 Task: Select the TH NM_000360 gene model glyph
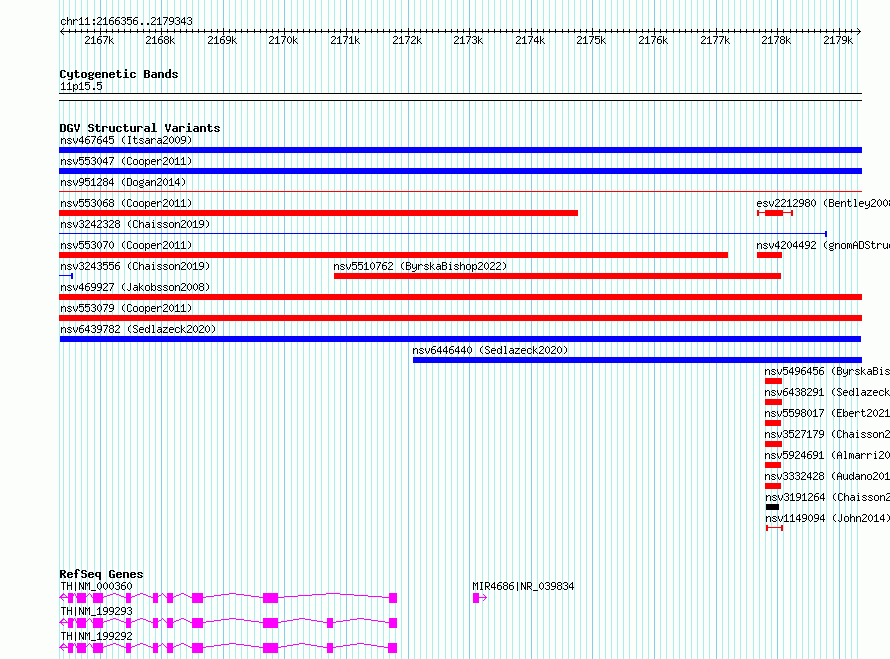point(228,598)
